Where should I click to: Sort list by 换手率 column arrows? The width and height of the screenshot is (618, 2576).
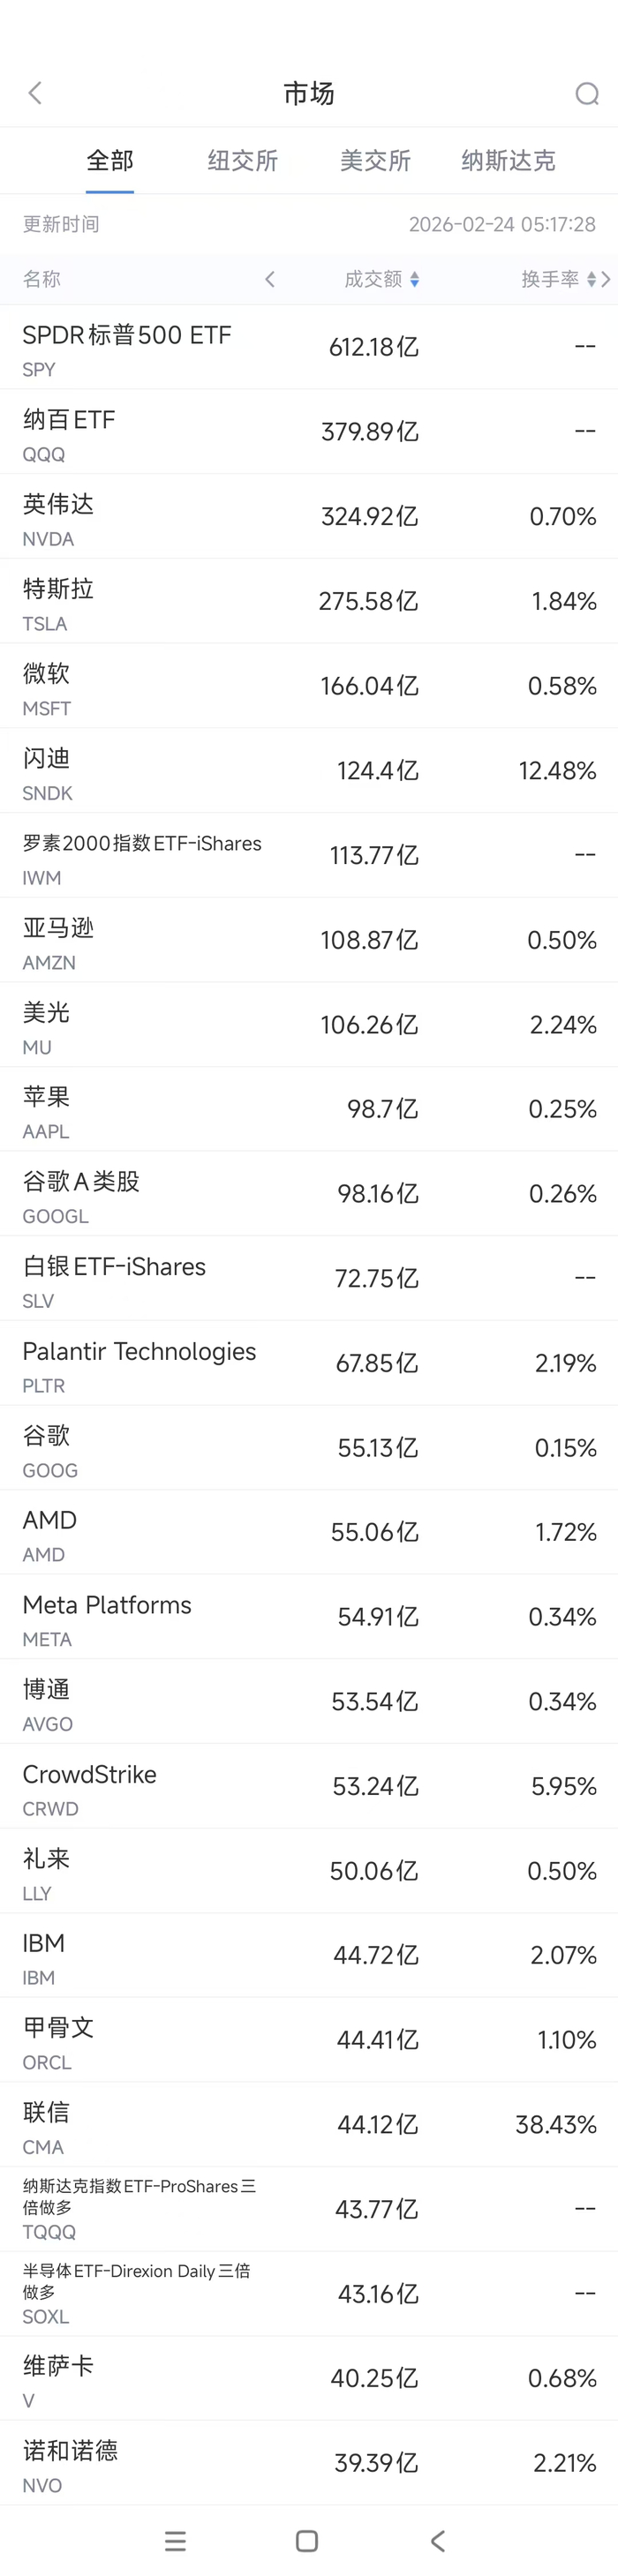(x=591, y=280)
